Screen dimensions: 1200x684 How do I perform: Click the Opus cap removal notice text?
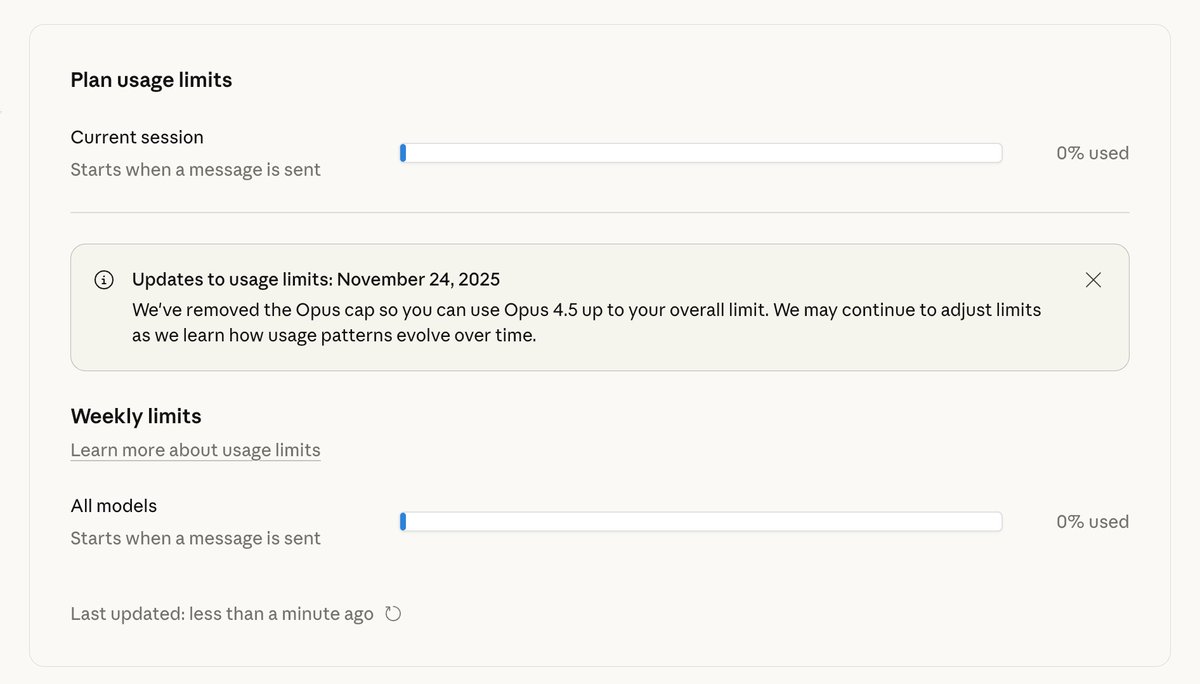point(587,323)
